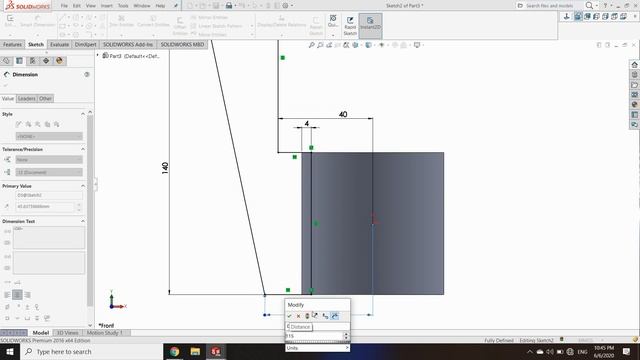Open File Explorer from the taskbar

(x=195, y=351)
